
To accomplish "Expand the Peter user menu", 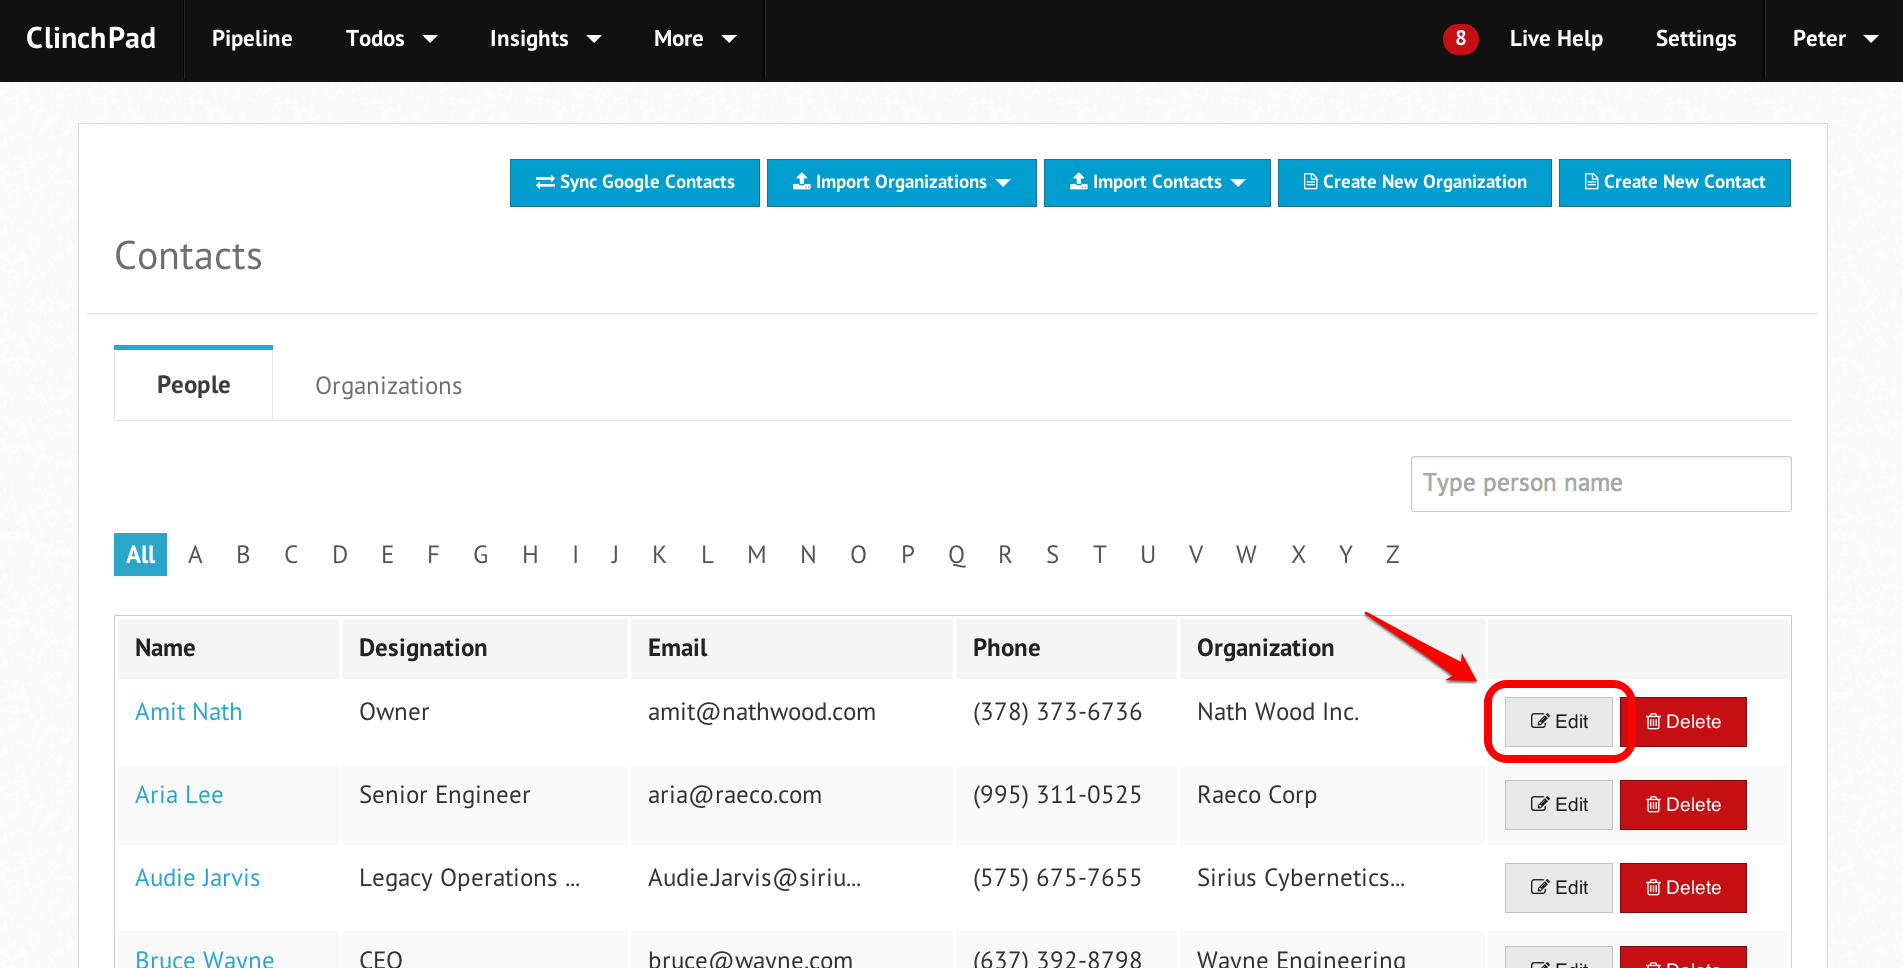I will pos(1835,39).
